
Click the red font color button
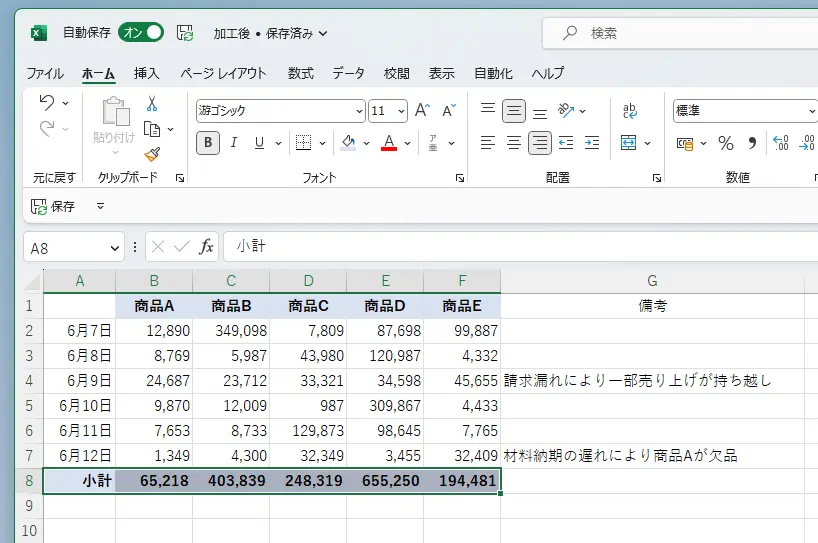pos(389,143)
